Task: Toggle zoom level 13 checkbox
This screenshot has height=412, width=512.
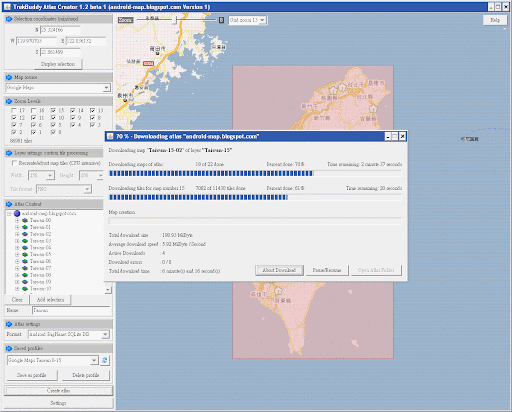Action: pyautogui.click(x=92, y=110)
